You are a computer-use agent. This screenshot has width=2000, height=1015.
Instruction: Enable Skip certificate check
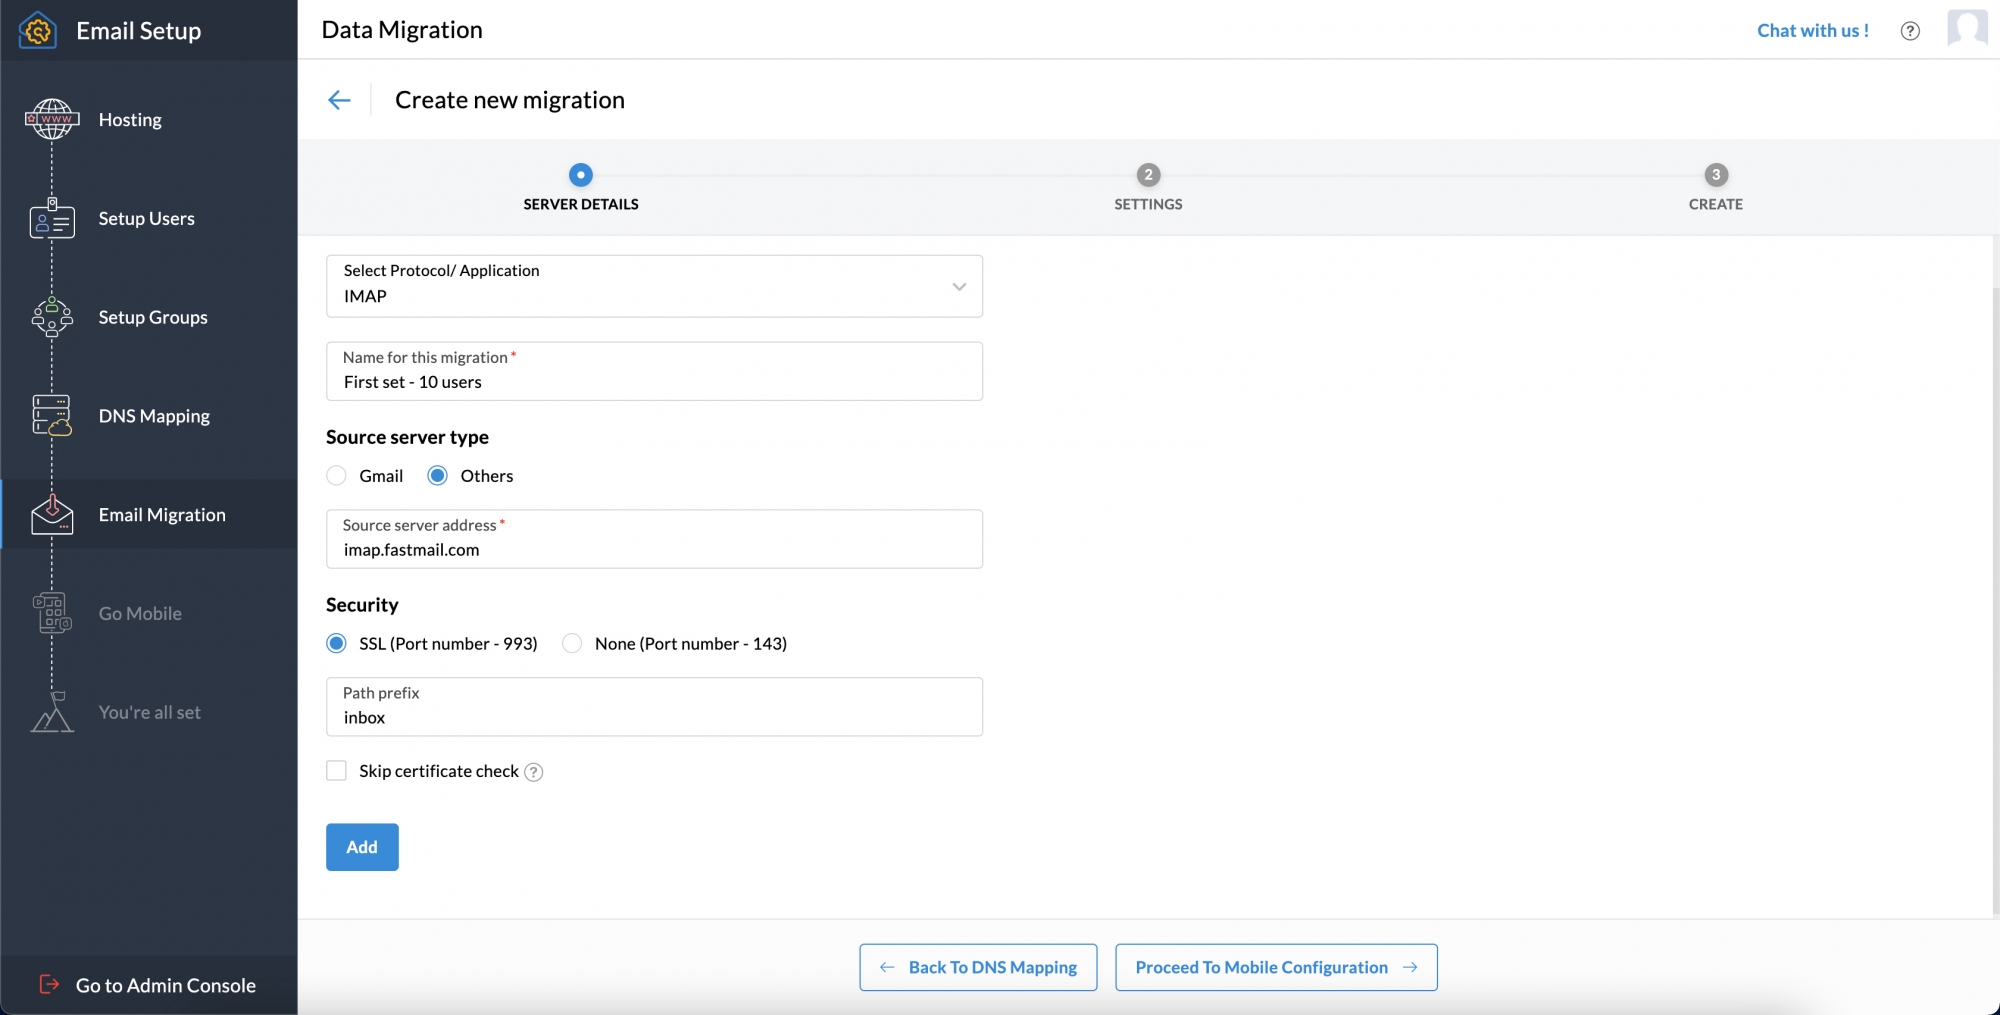pos(336,770)
